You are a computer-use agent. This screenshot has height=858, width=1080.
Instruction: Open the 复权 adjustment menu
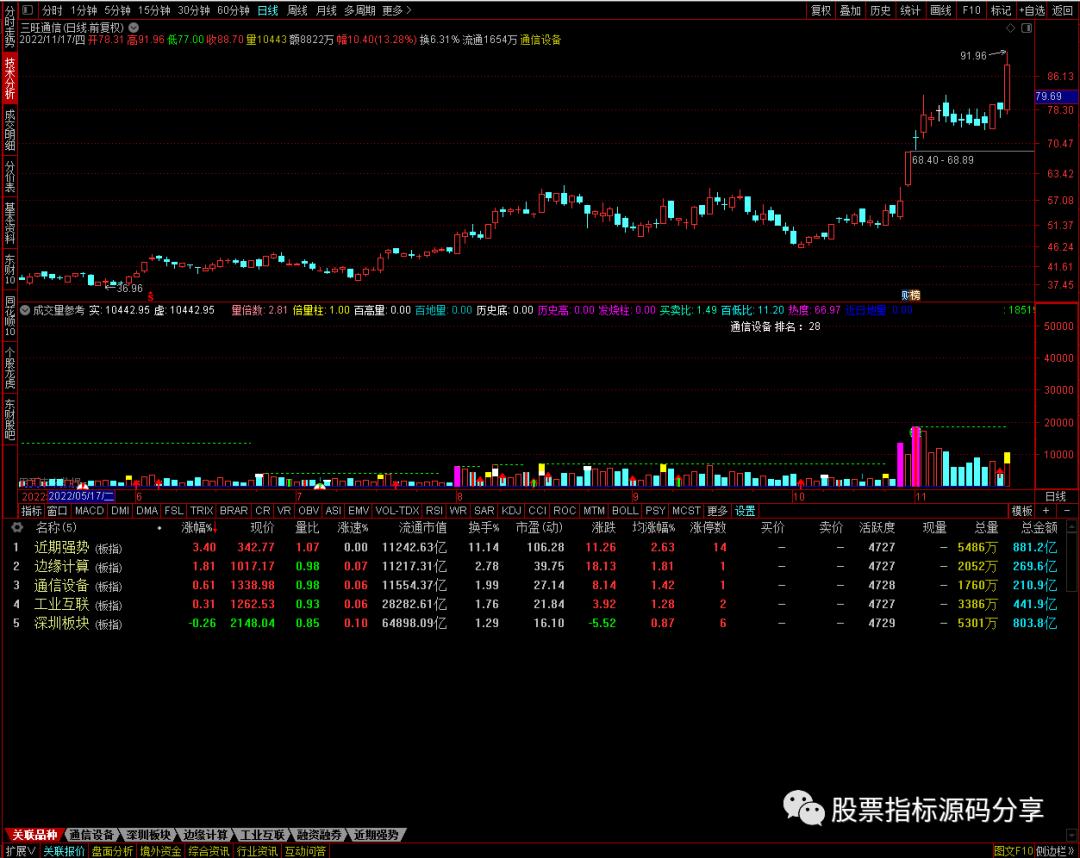point(820,10)
